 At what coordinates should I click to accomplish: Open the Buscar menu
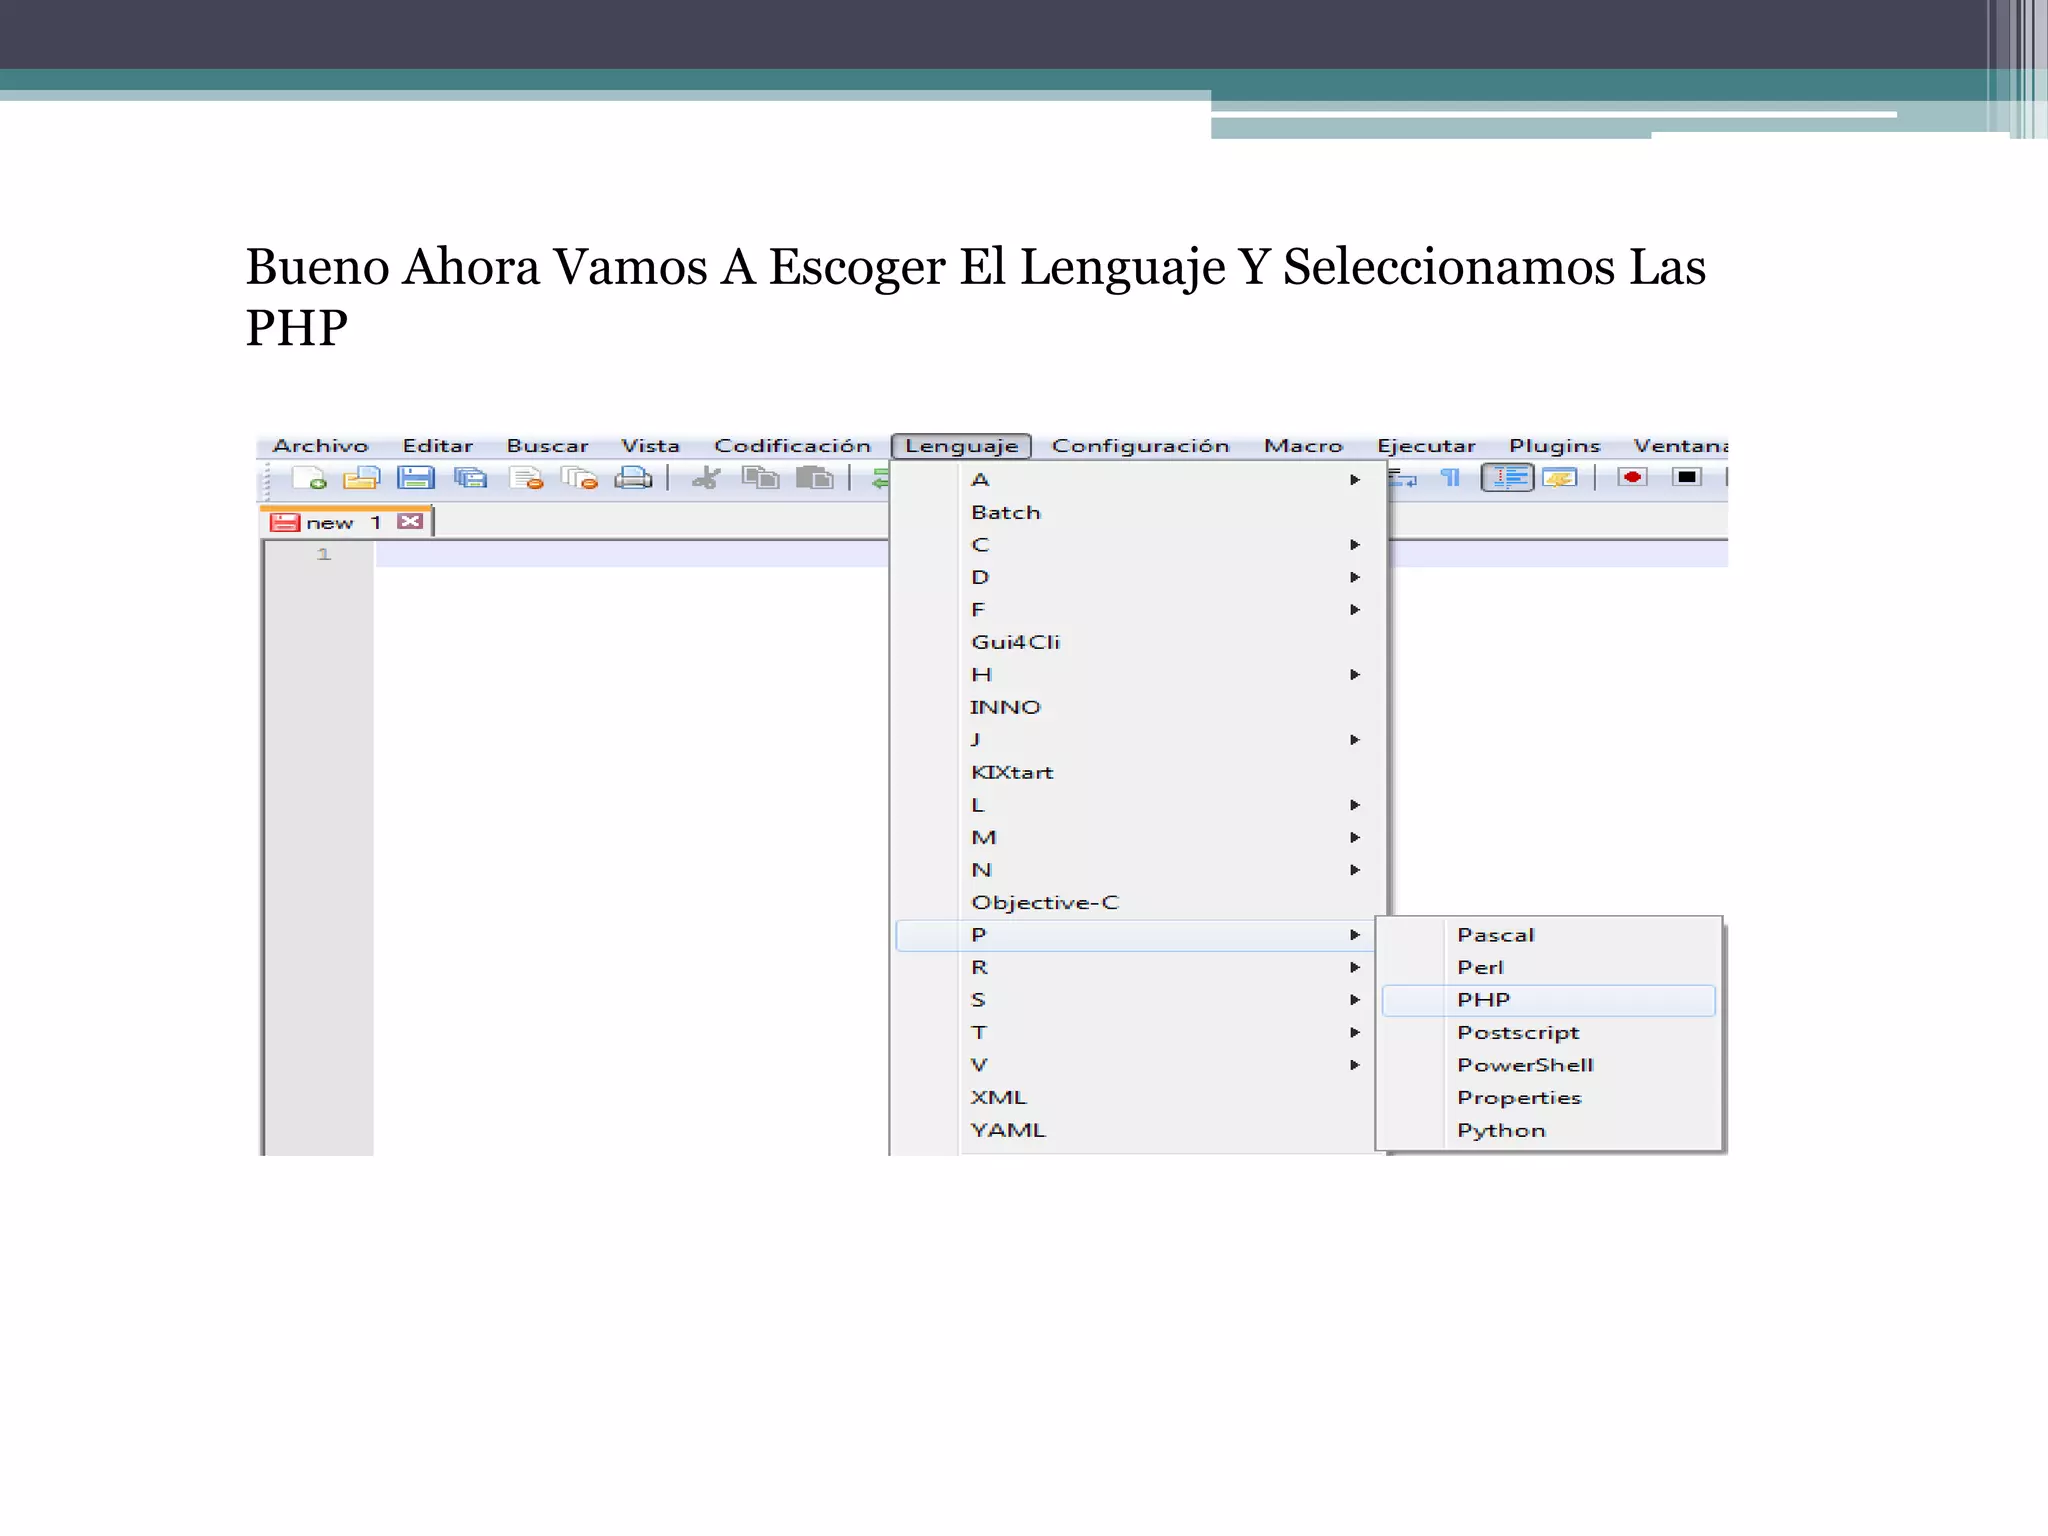pyautogui.click(x=547, y=446)
